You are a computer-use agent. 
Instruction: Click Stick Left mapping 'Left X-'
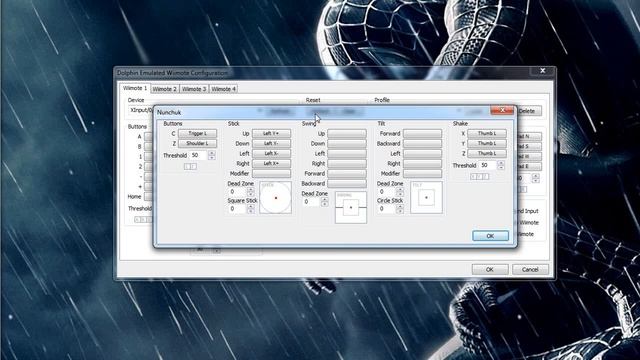pos(271,153)
